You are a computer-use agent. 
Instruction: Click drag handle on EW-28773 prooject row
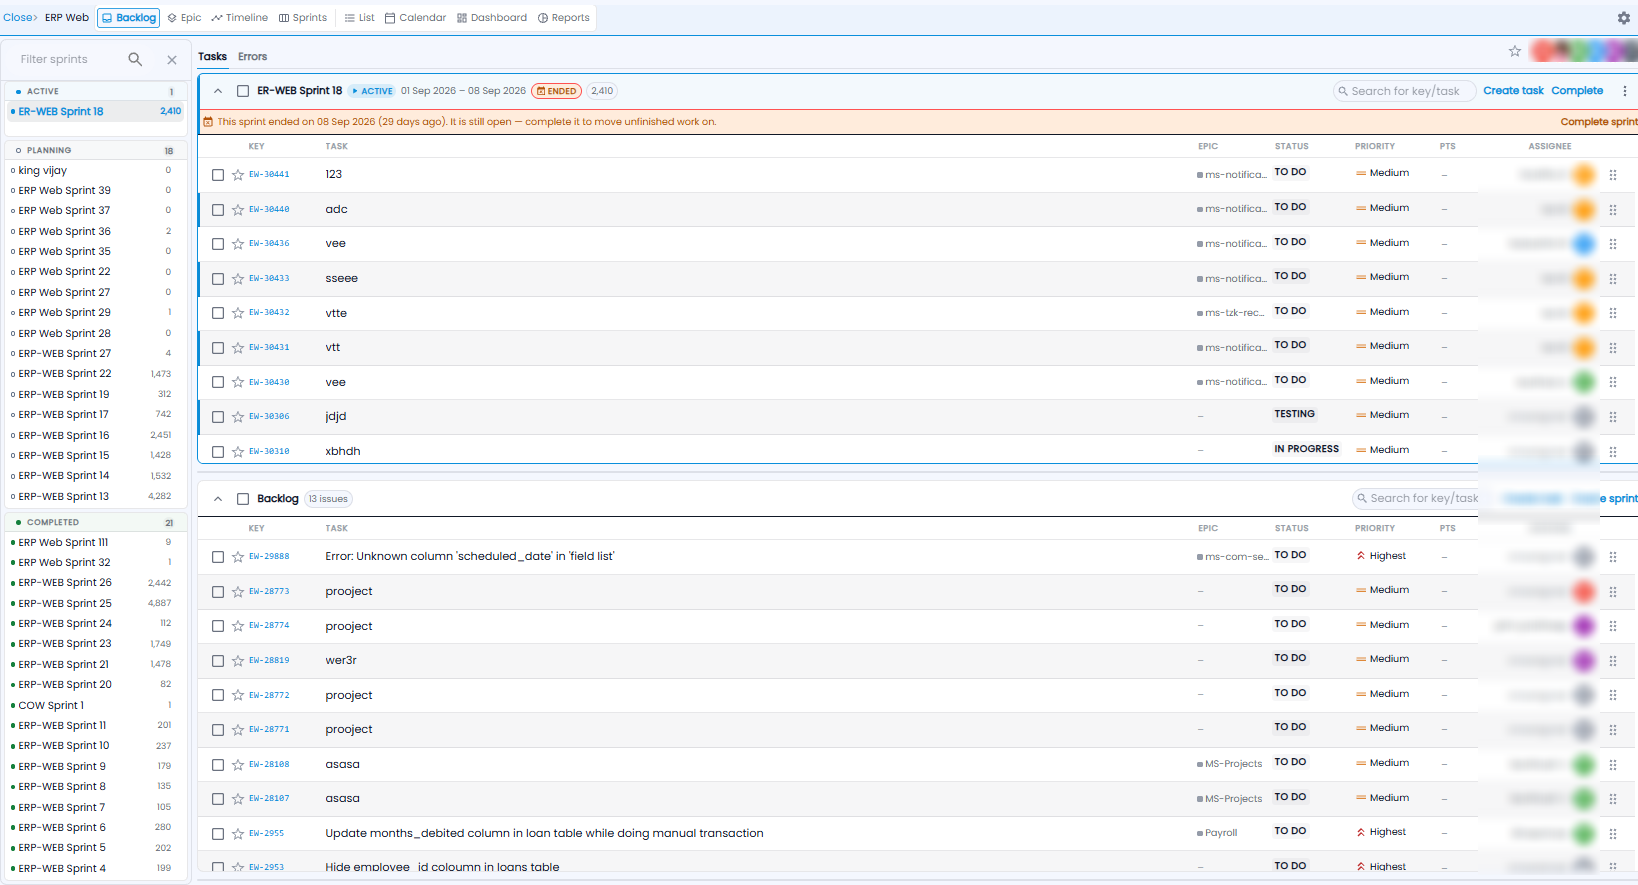coord(1613,592)
